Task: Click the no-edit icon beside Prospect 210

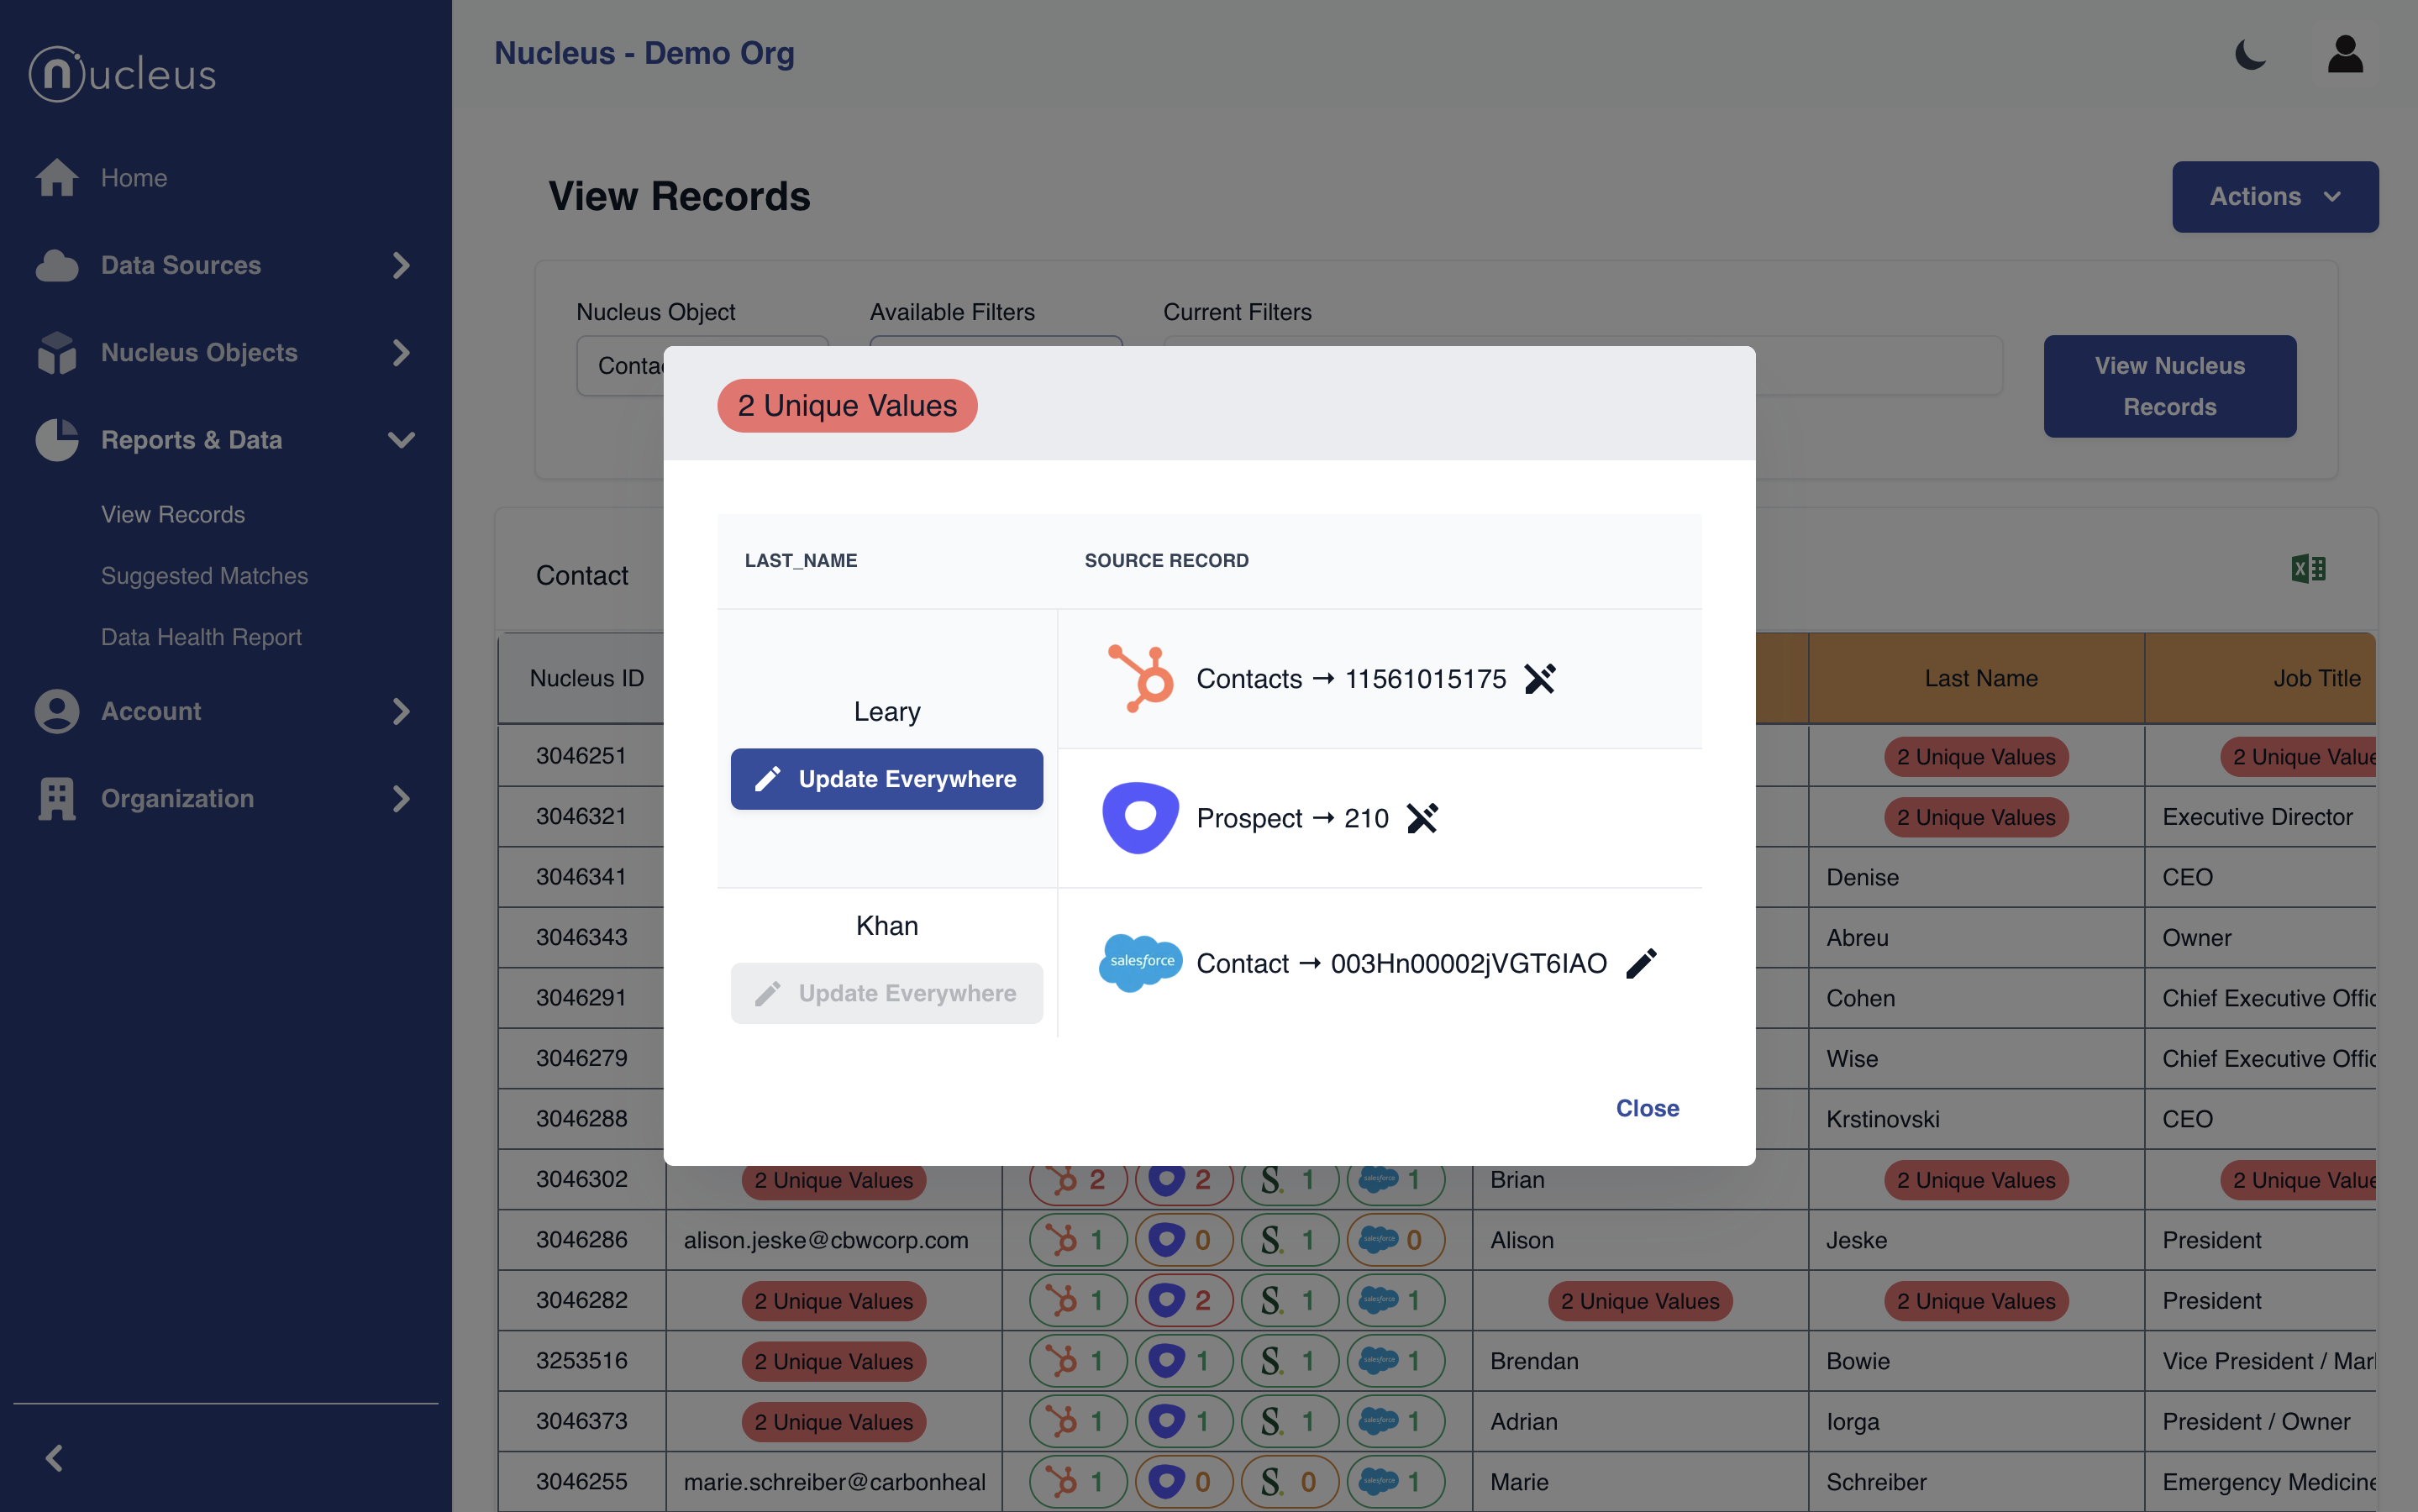Action: point(1421,818)
